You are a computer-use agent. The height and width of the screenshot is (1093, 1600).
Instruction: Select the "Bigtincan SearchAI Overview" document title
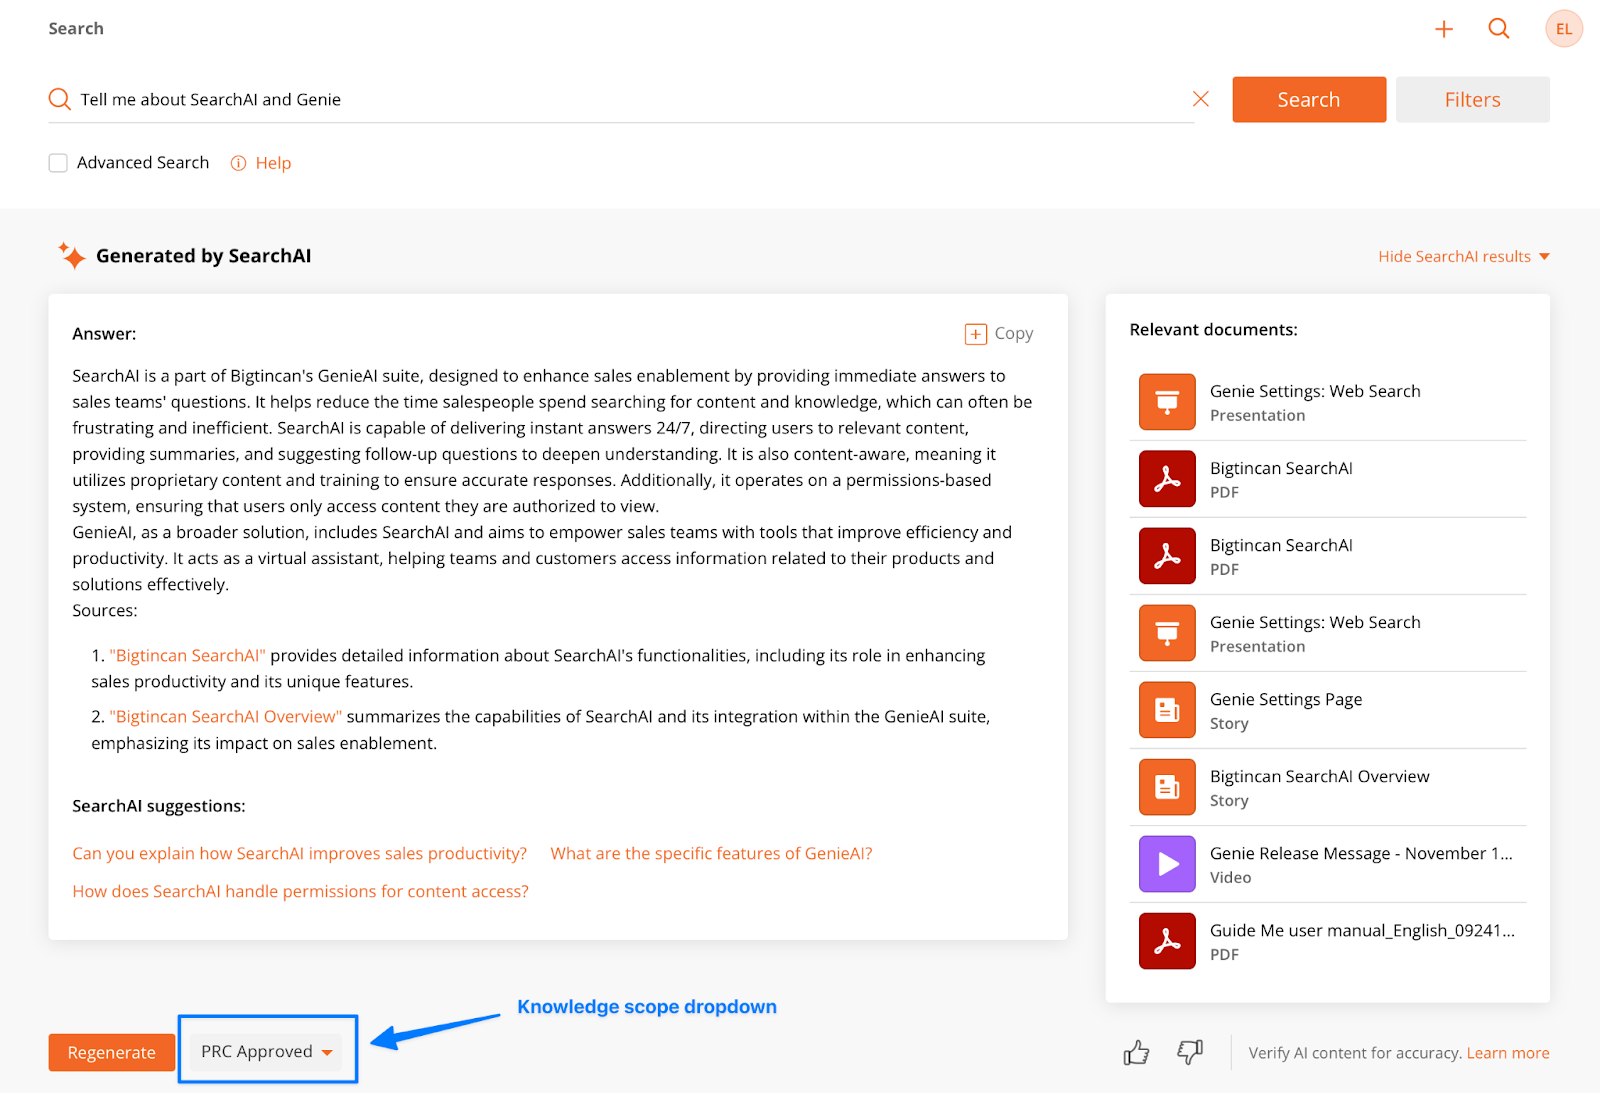(1320, 776)
